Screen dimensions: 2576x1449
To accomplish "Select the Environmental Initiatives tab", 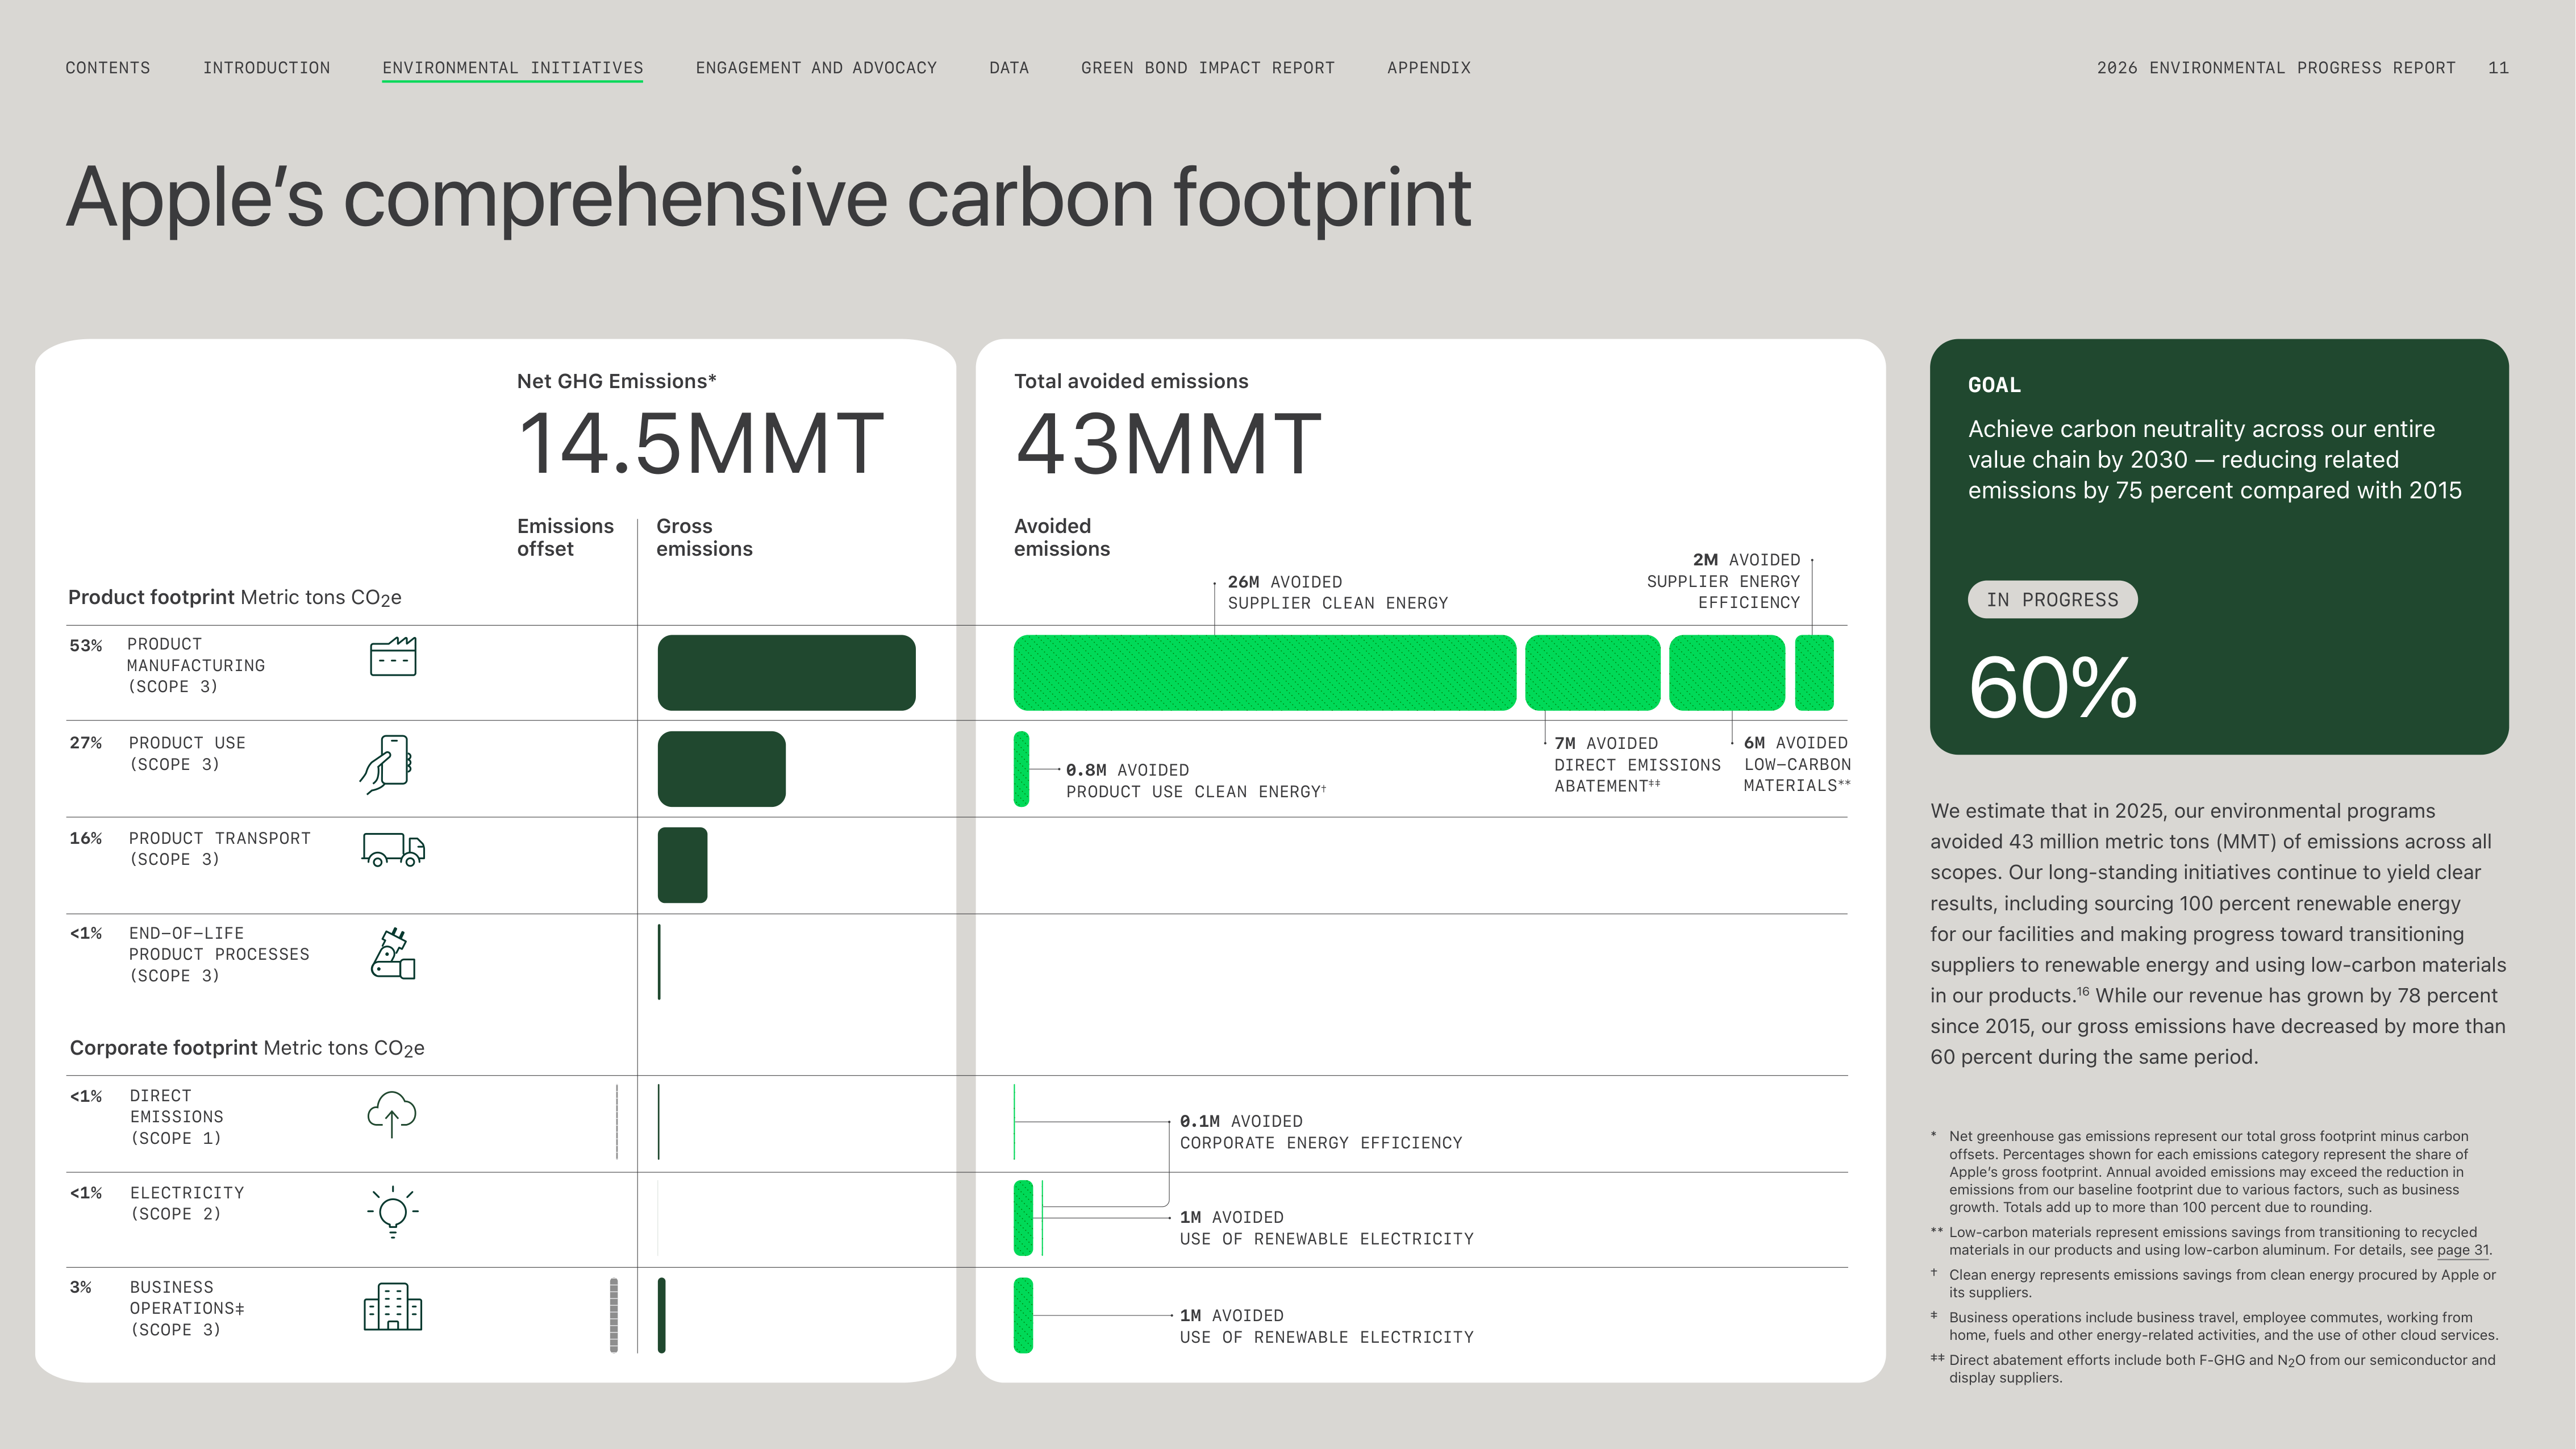I will coord(513,68).
